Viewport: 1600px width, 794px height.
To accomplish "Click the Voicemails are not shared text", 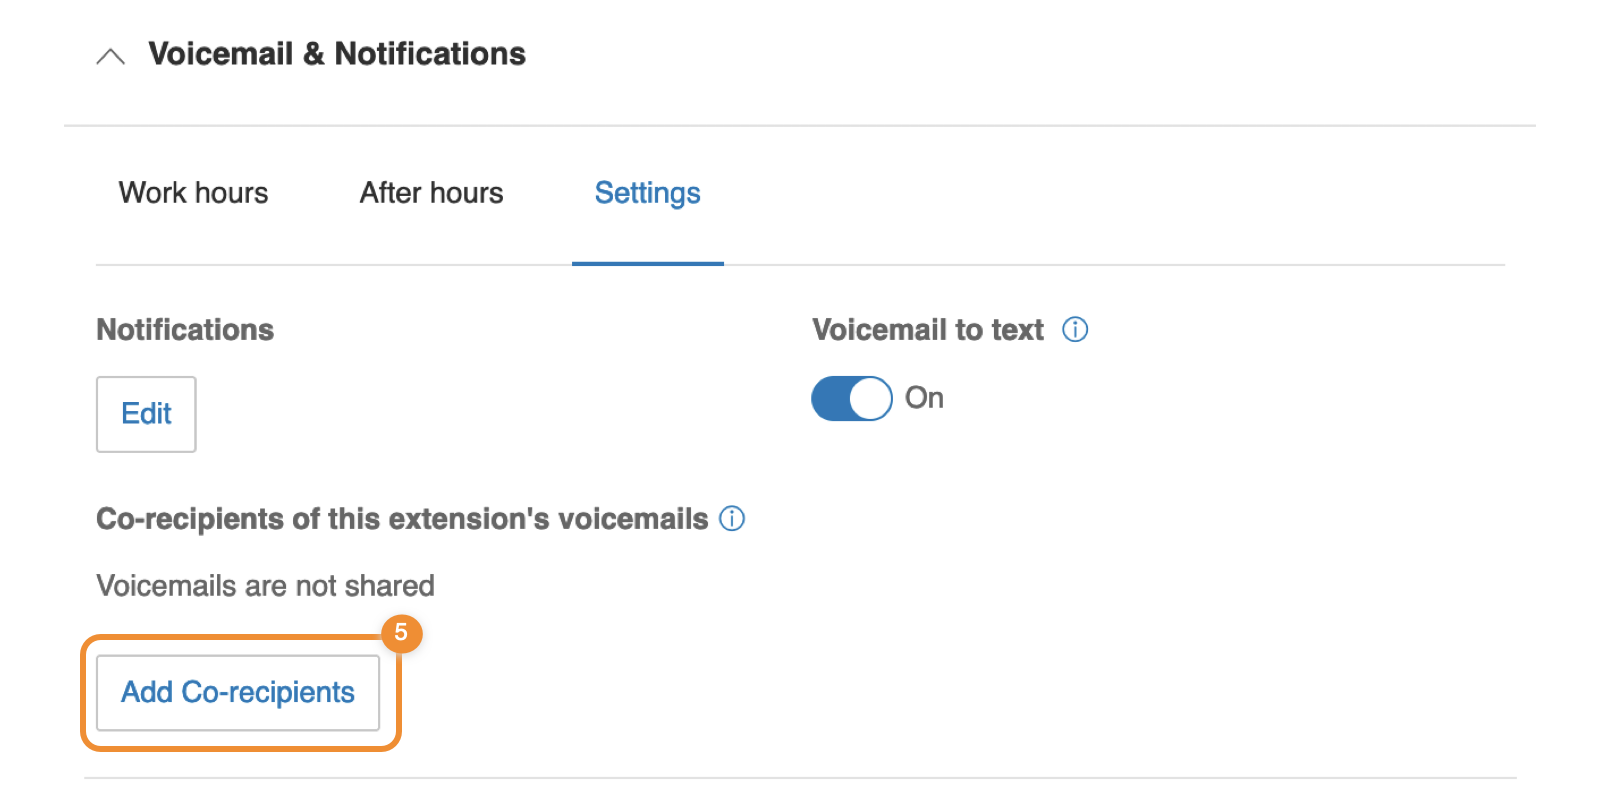I will click(265, 586).
